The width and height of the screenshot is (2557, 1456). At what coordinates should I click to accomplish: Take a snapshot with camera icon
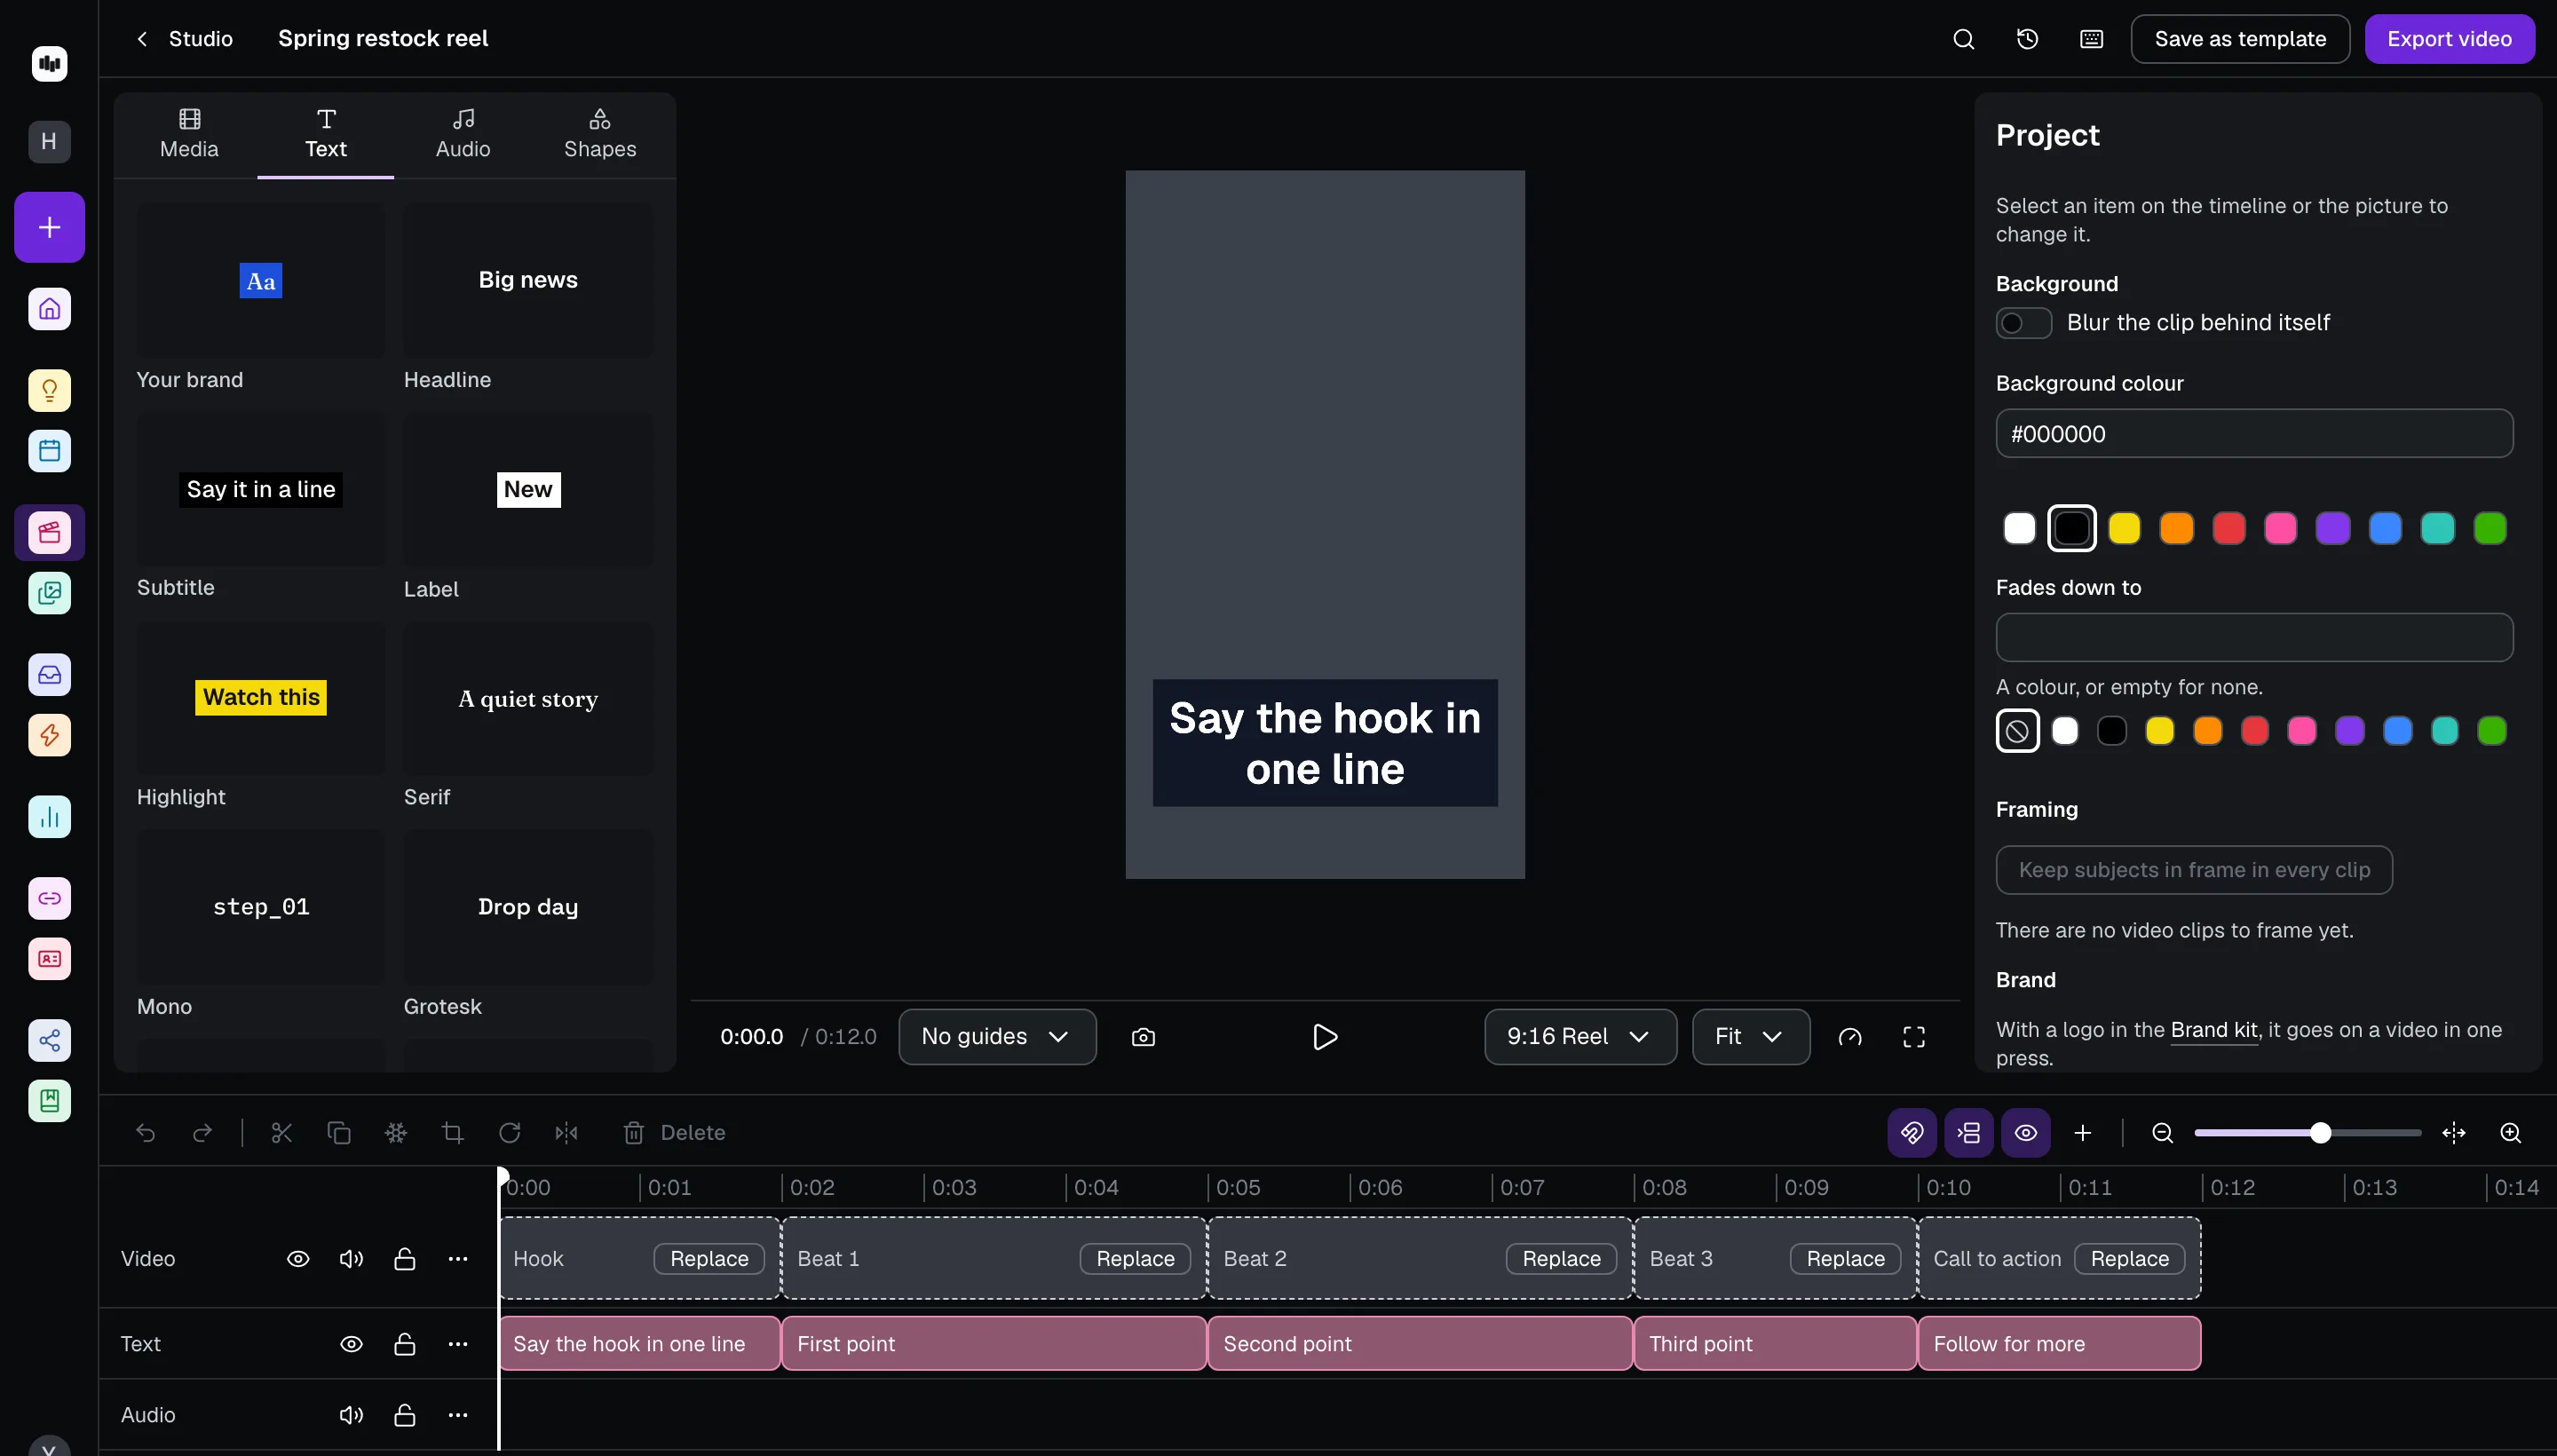(1143, 1037)
